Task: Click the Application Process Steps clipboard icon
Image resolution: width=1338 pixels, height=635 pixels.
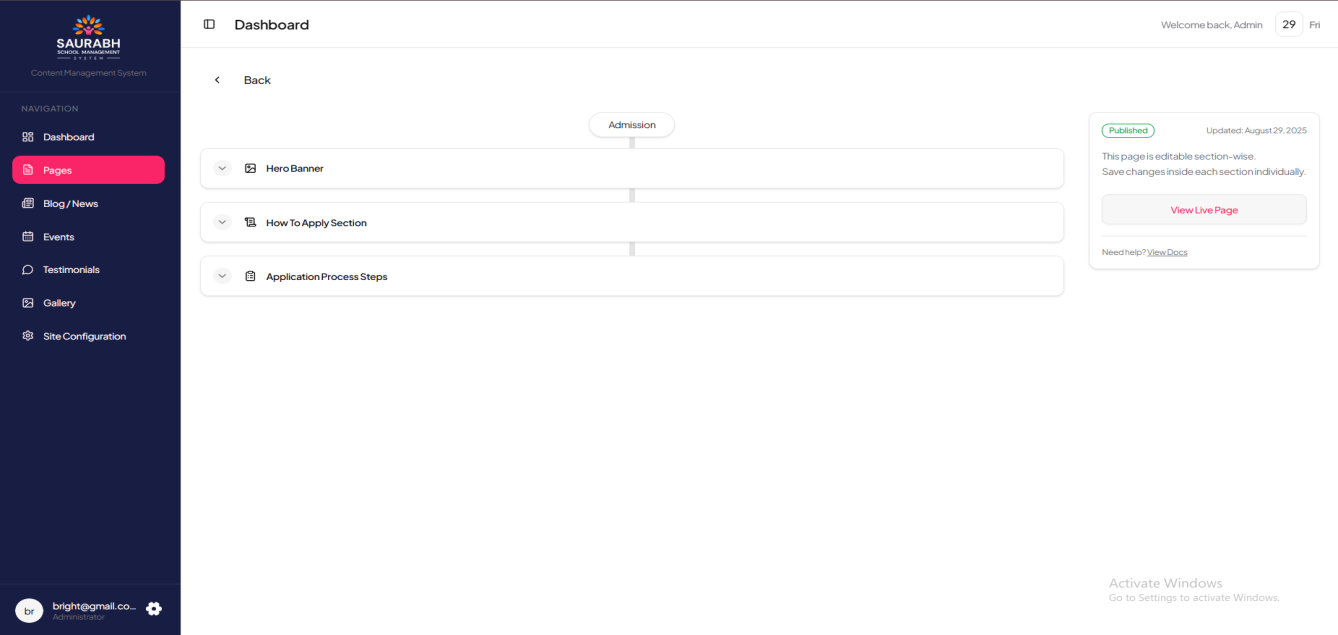Action: [x=250, y=276]
